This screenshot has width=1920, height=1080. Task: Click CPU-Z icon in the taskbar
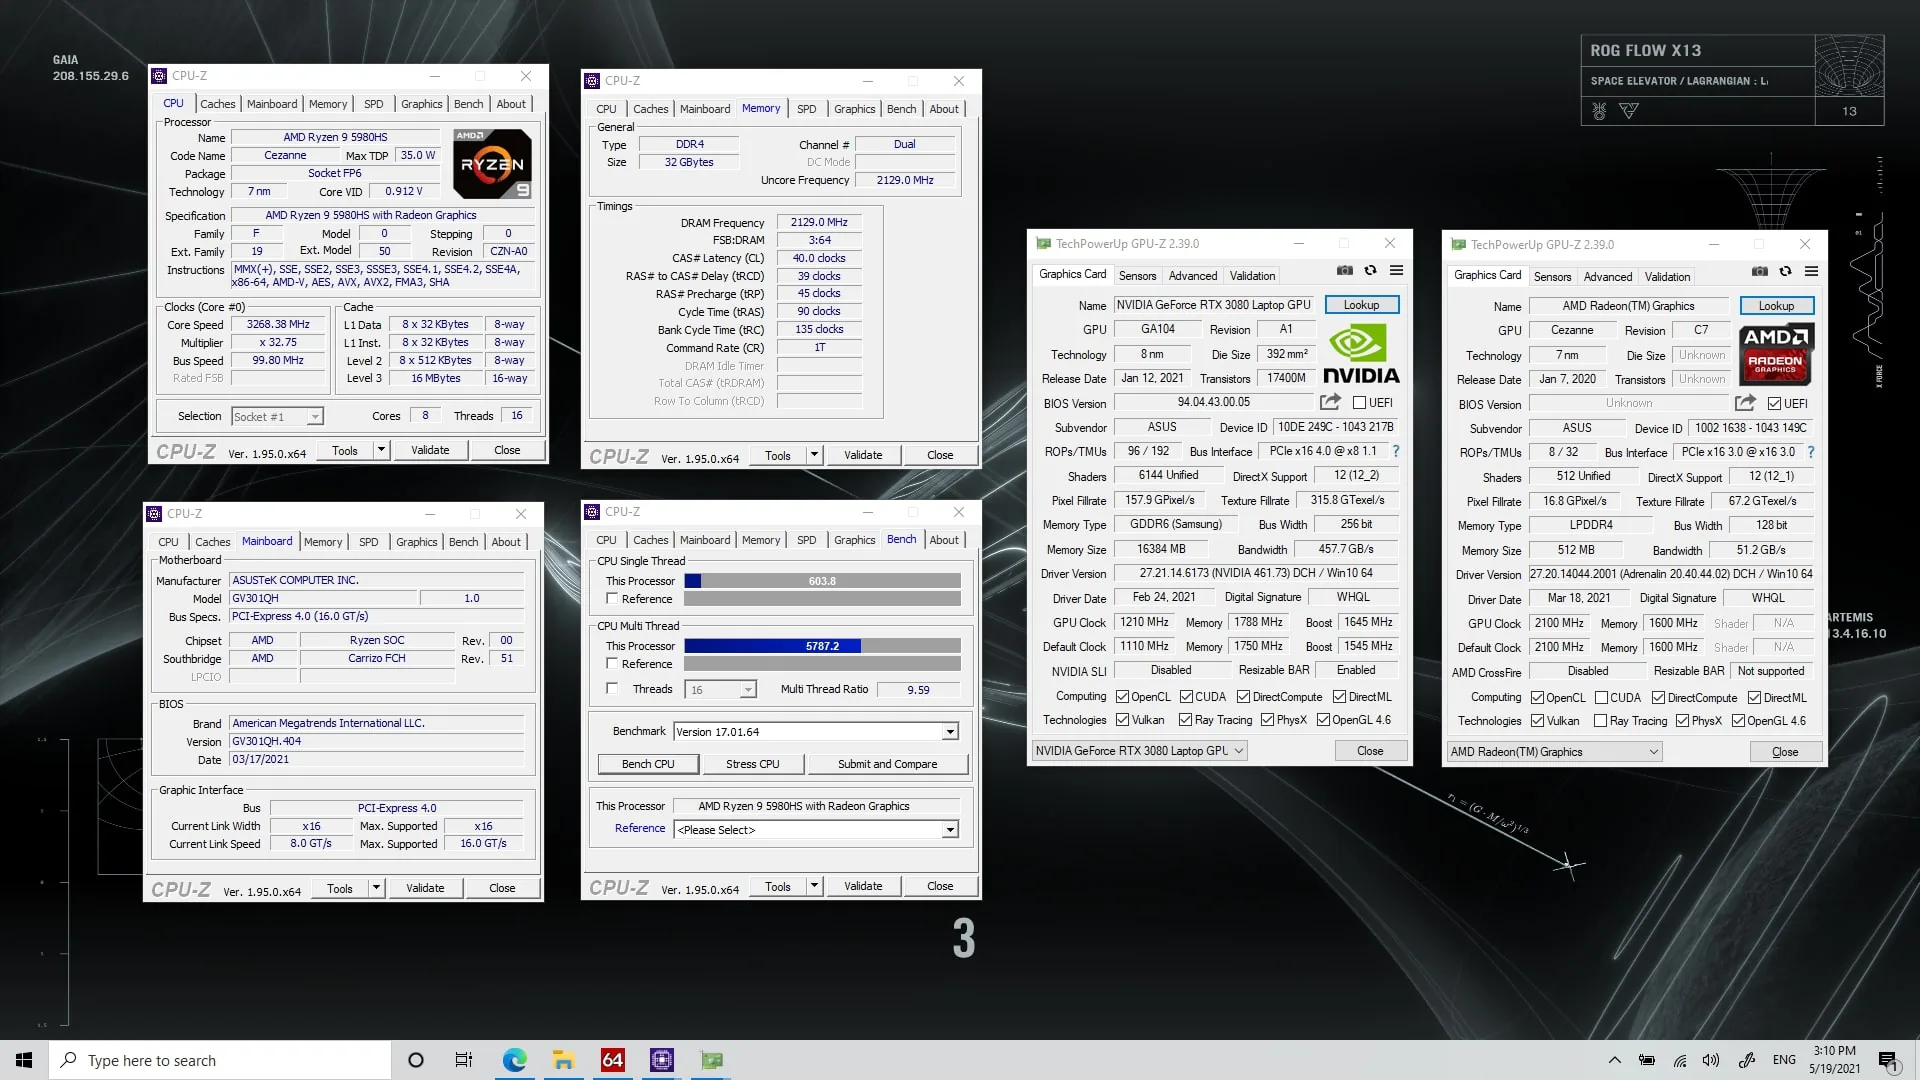tap(662, 1060)
